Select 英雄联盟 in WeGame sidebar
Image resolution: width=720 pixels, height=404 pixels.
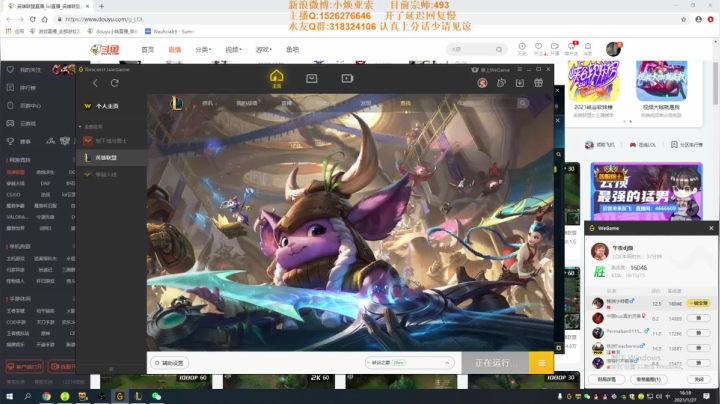point(111,157)
